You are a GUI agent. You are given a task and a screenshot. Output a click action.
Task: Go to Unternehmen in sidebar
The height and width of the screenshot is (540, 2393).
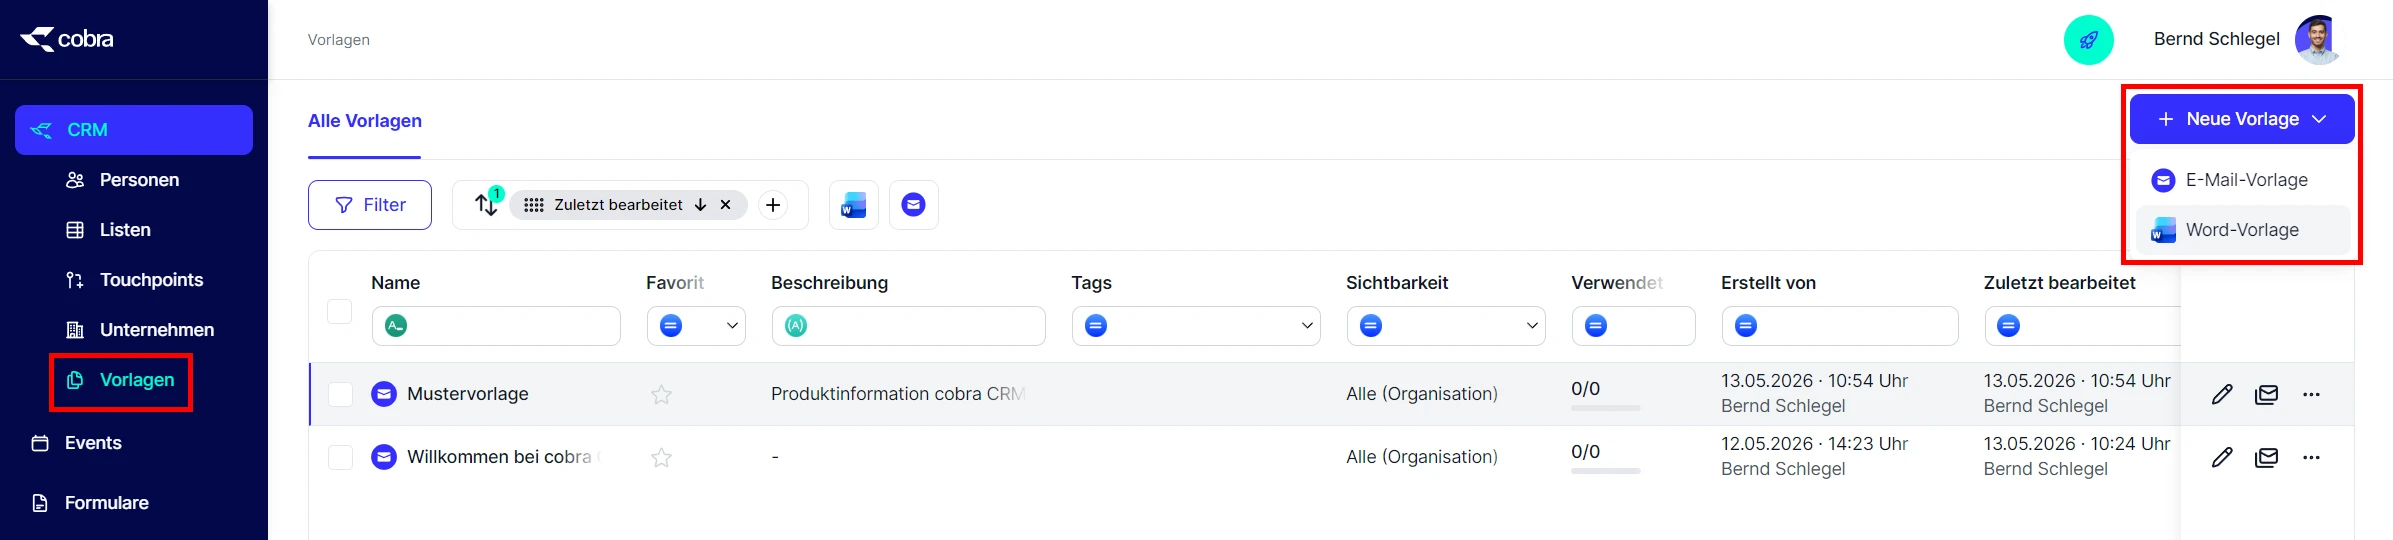pyautogui.click(x=157, y=330)
